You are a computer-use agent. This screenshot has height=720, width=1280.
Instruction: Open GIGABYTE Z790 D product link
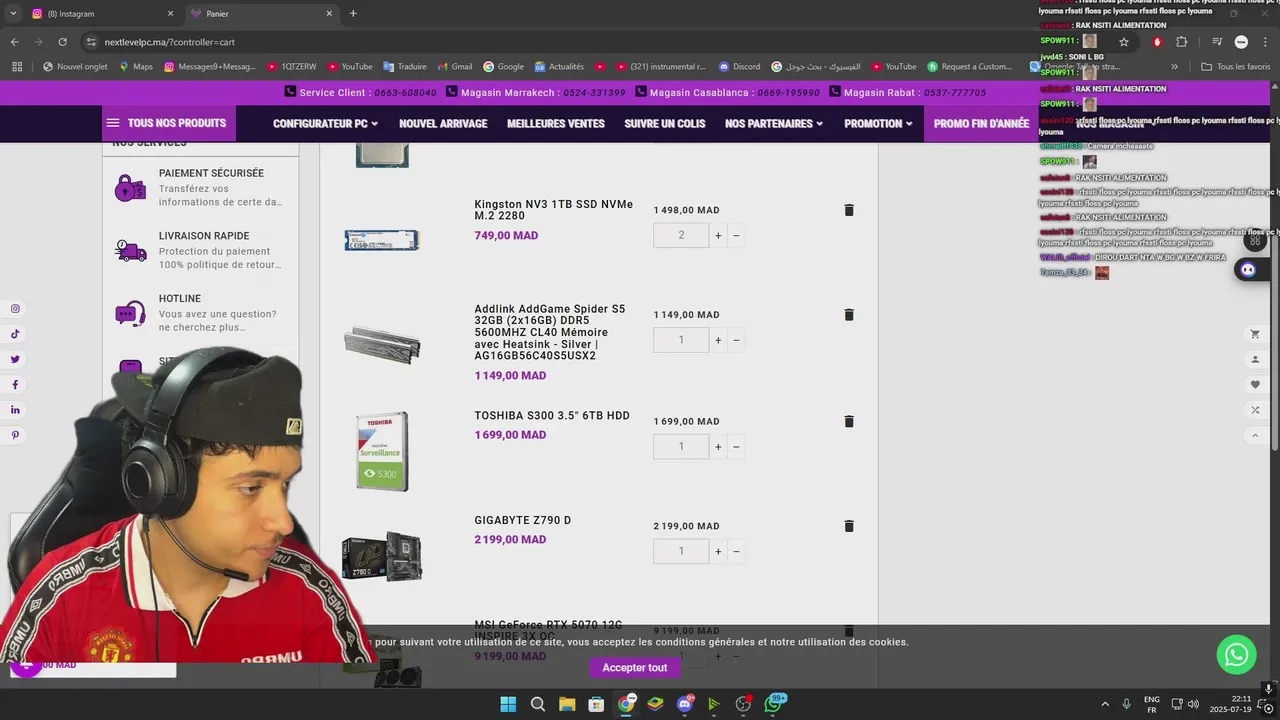[x=523, y=521]
